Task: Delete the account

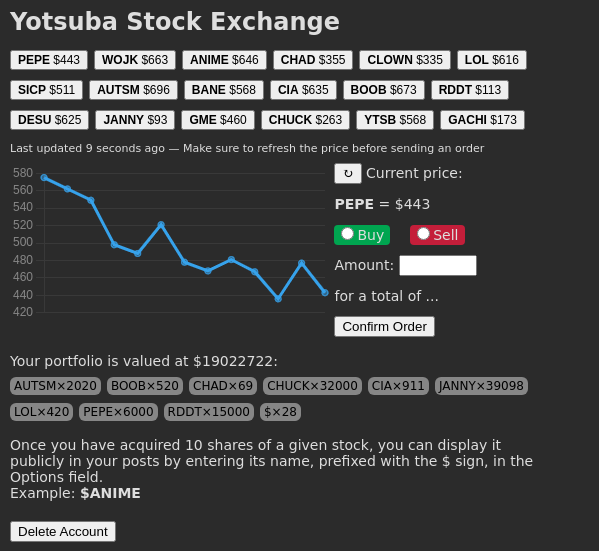Action: point(63,532)
